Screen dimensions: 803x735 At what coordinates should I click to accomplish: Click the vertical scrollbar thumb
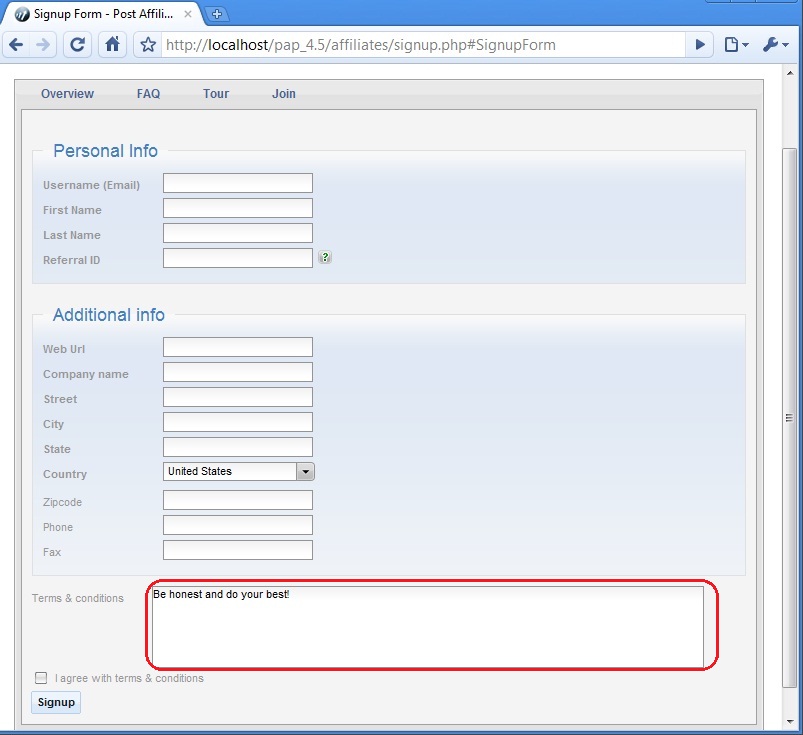click(790, 418)
